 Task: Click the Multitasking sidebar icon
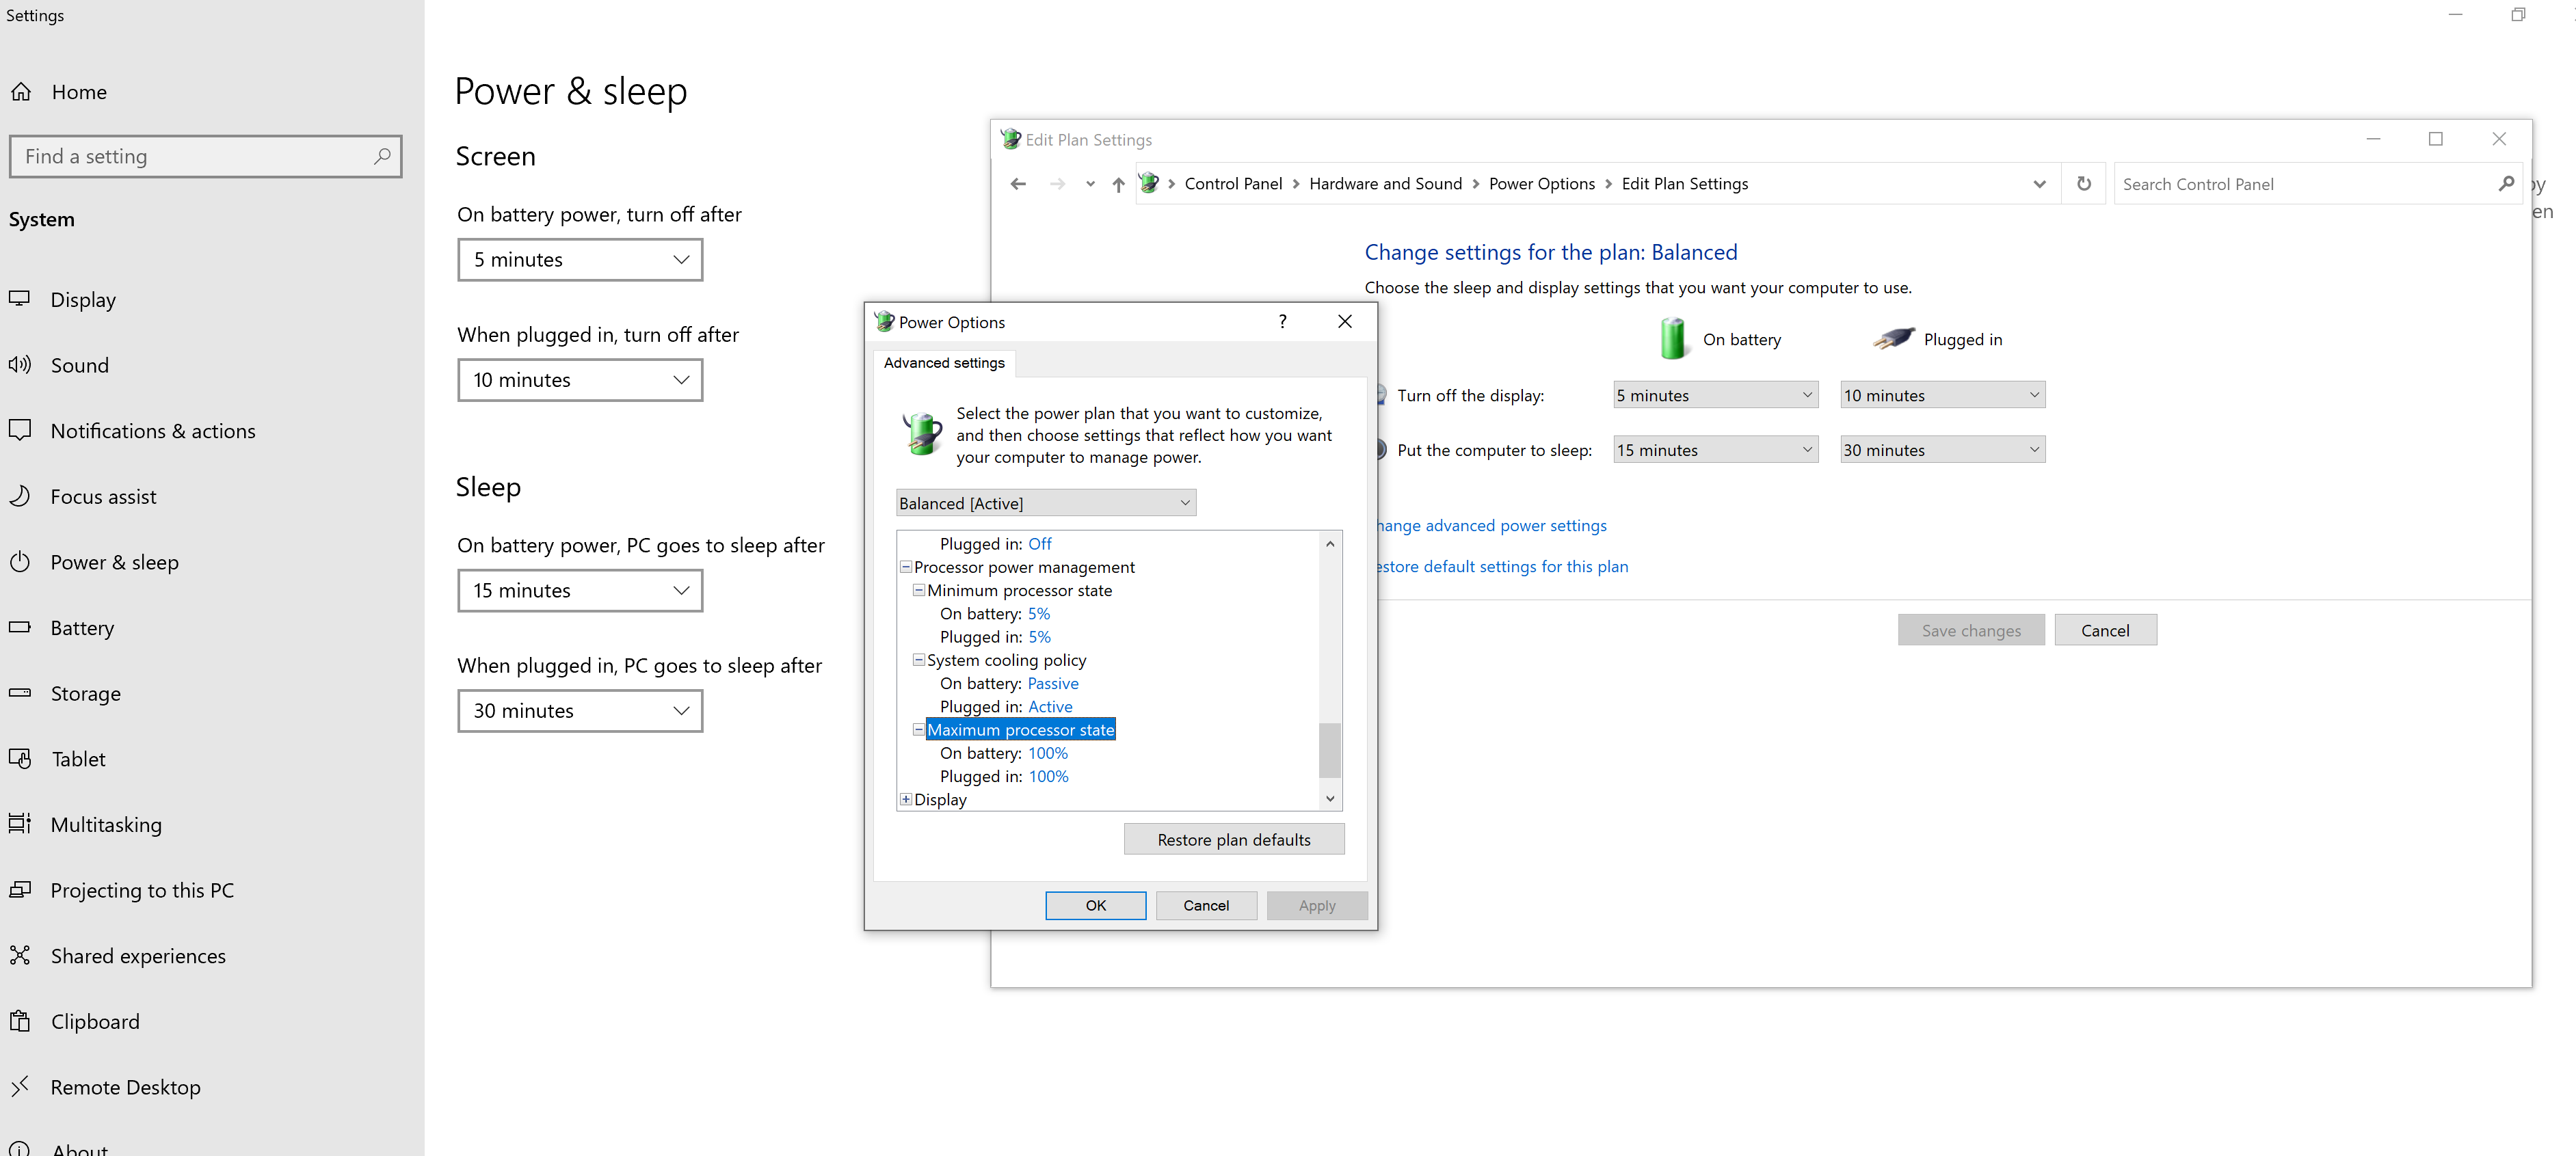[20, 824]
